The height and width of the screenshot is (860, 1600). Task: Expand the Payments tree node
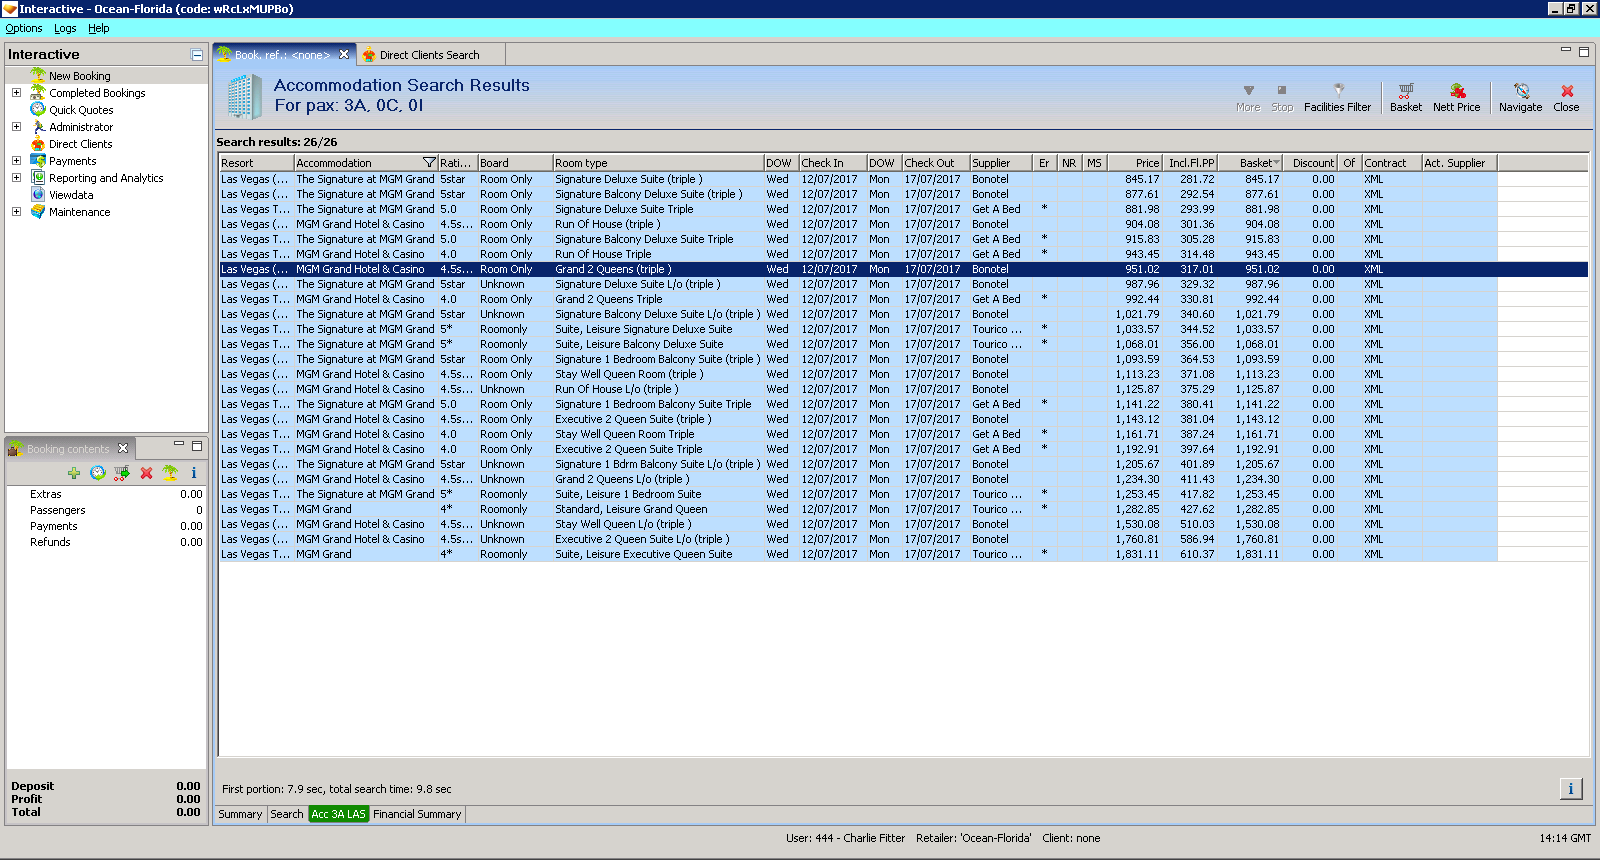pyautogui.click(x=16, y=161)
